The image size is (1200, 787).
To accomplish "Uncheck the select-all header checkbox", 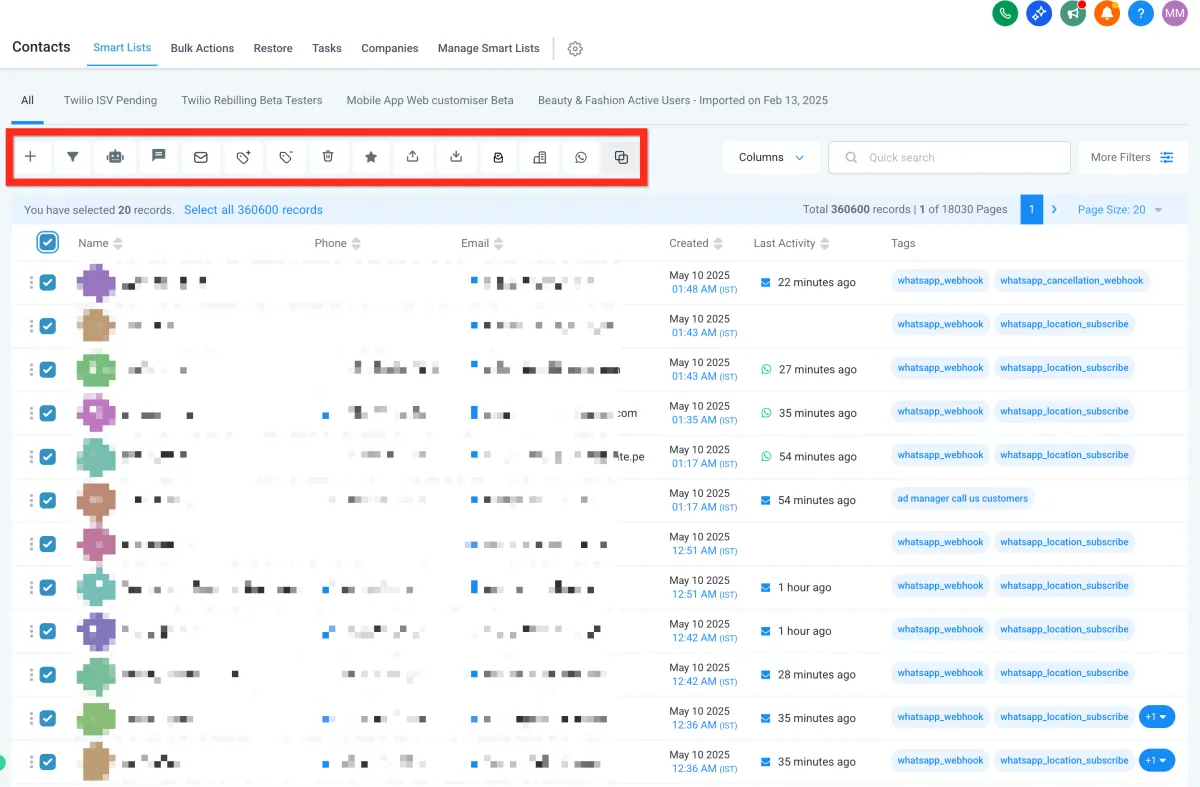I will tap(47, 242).
